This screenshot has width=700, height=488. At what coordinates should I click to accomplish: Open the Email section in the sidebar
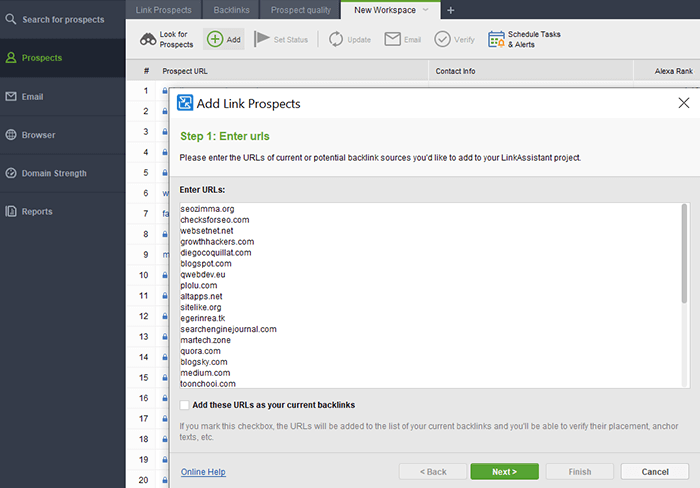pos(62,96)
